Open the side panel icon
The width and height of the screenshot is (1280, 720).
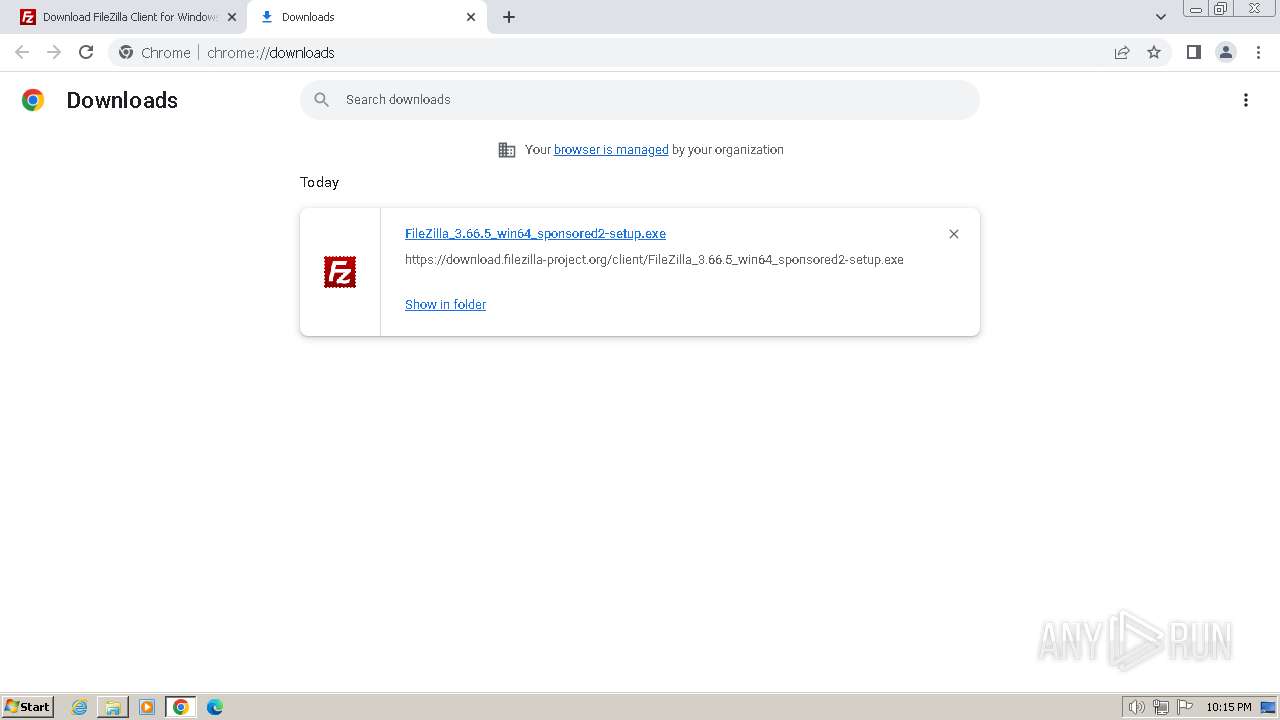pyautogui.click(x=1193, y=52)
